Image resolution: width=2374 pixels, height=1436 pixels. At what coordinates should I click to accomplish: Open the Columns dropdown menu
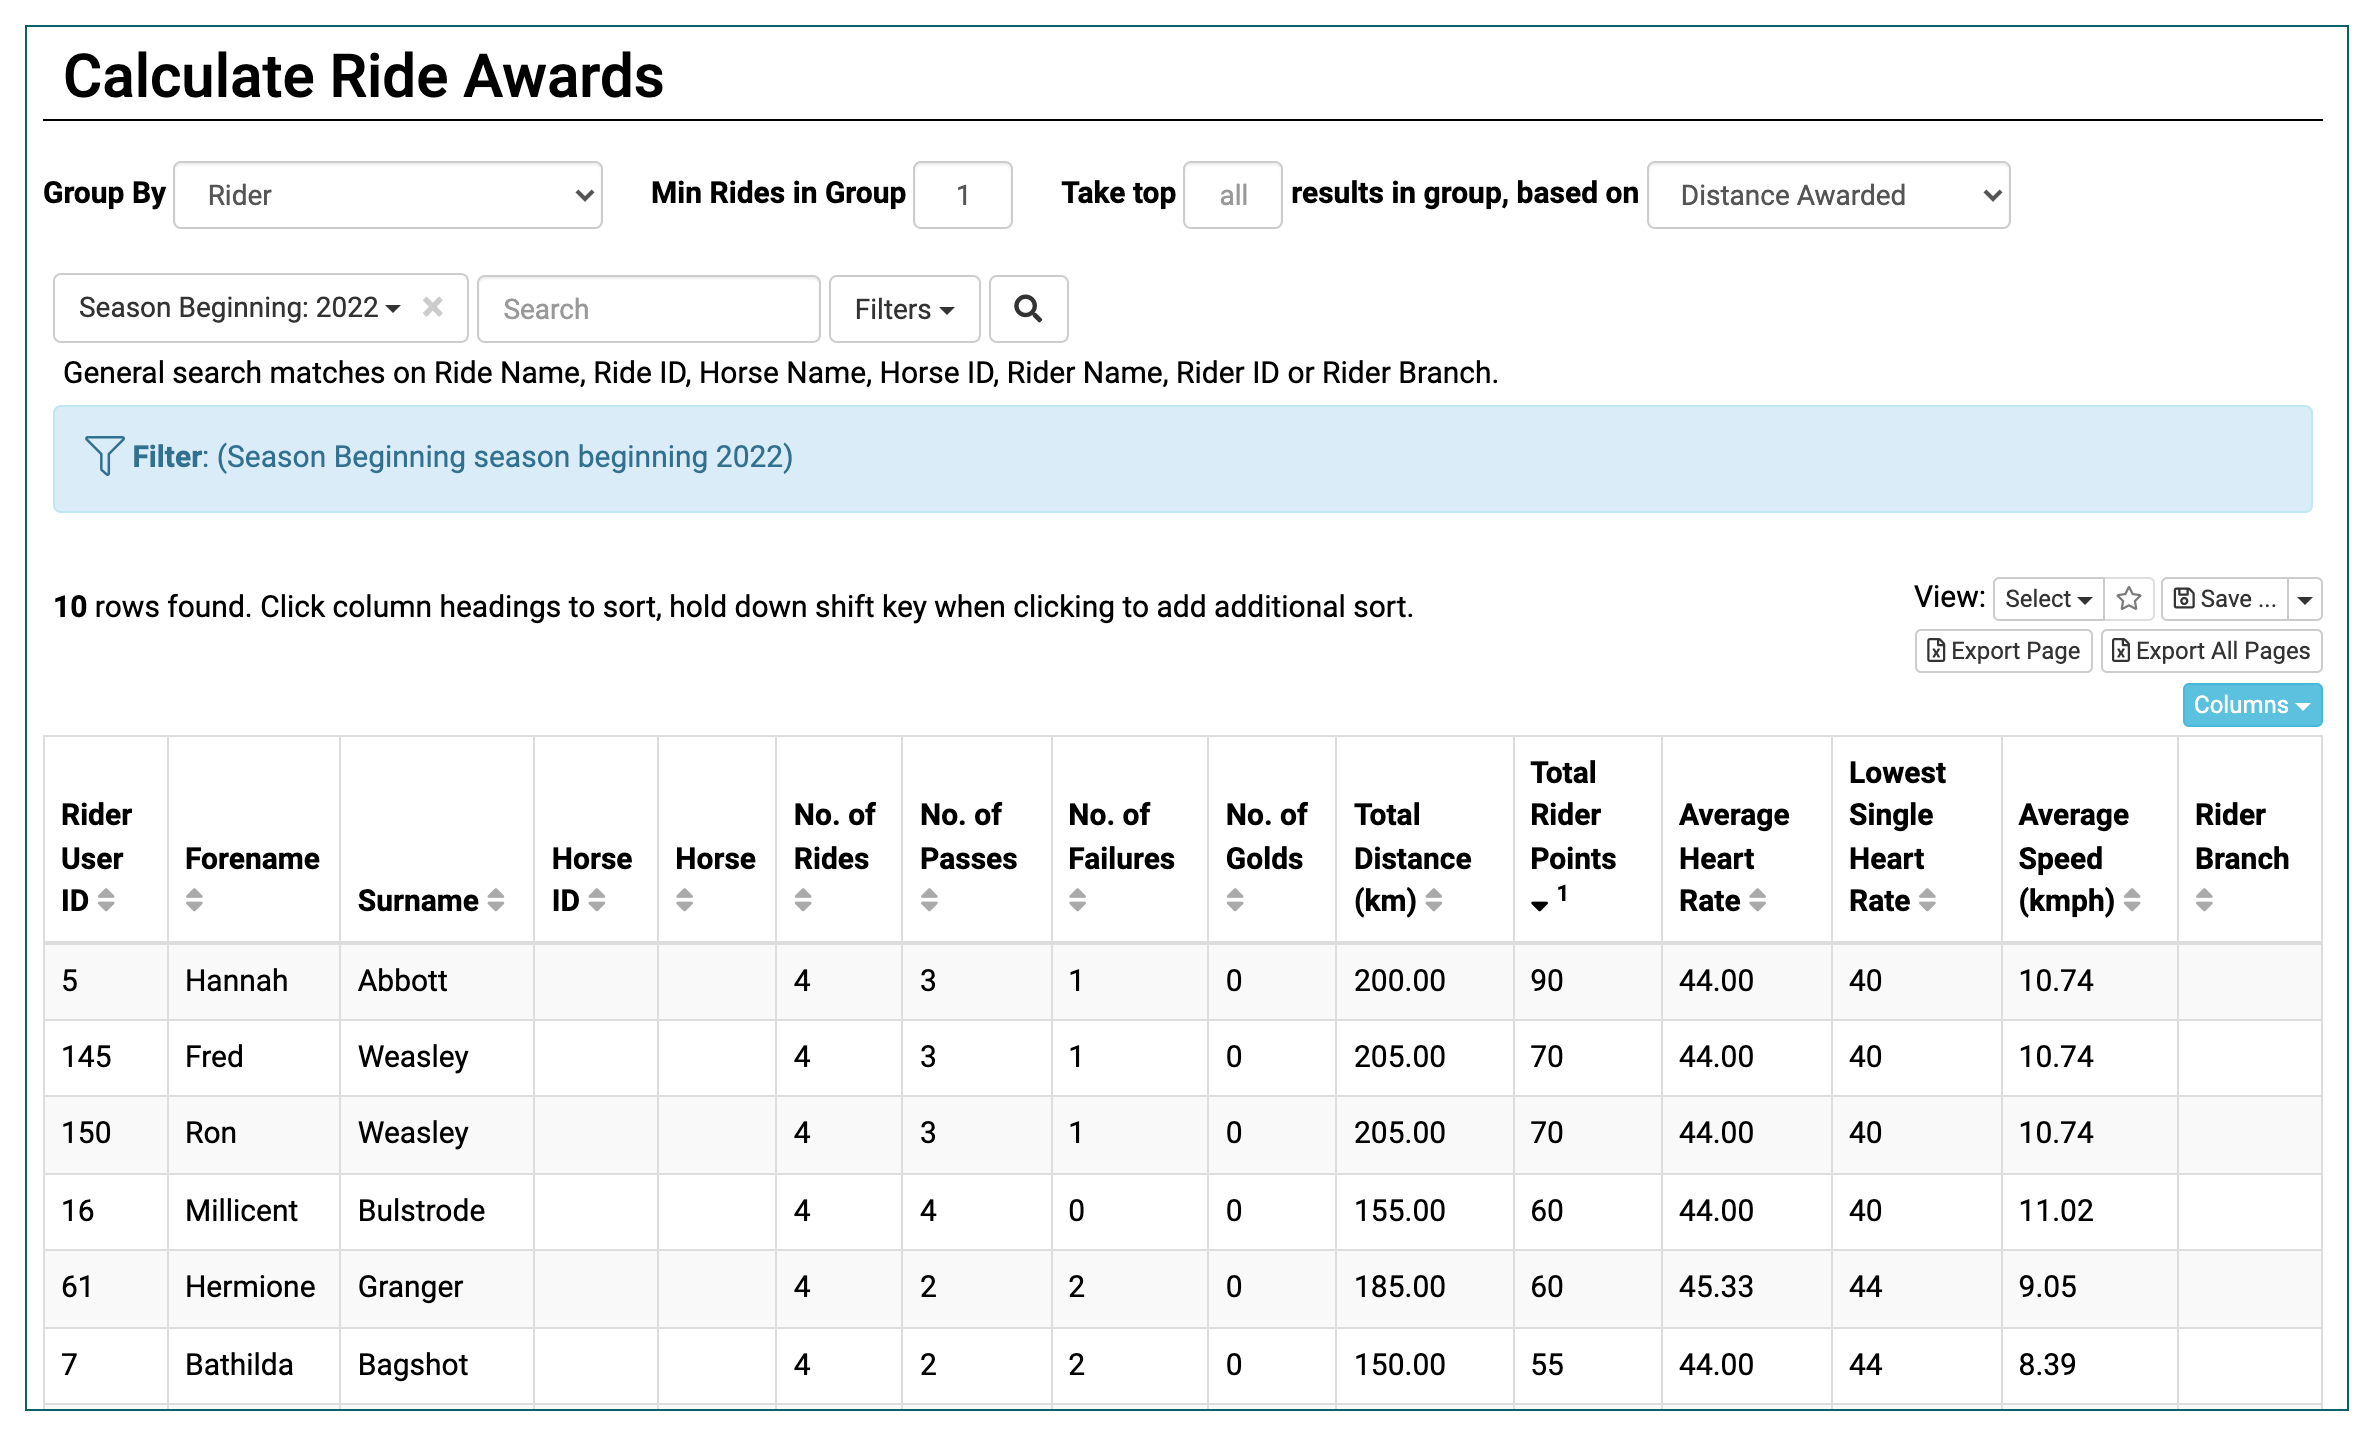[2251, 705]
